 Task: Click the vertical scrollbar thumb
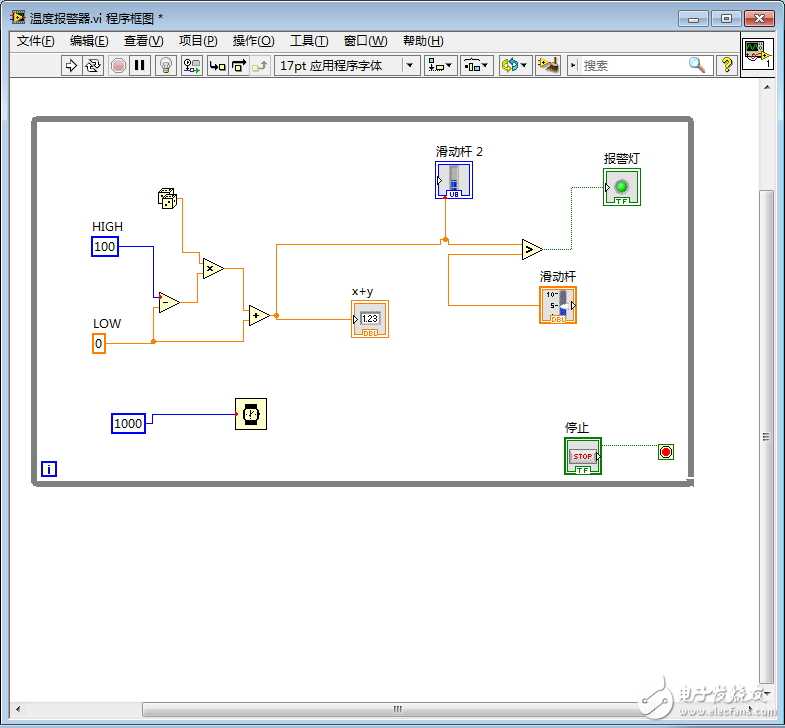pos(766,436)
